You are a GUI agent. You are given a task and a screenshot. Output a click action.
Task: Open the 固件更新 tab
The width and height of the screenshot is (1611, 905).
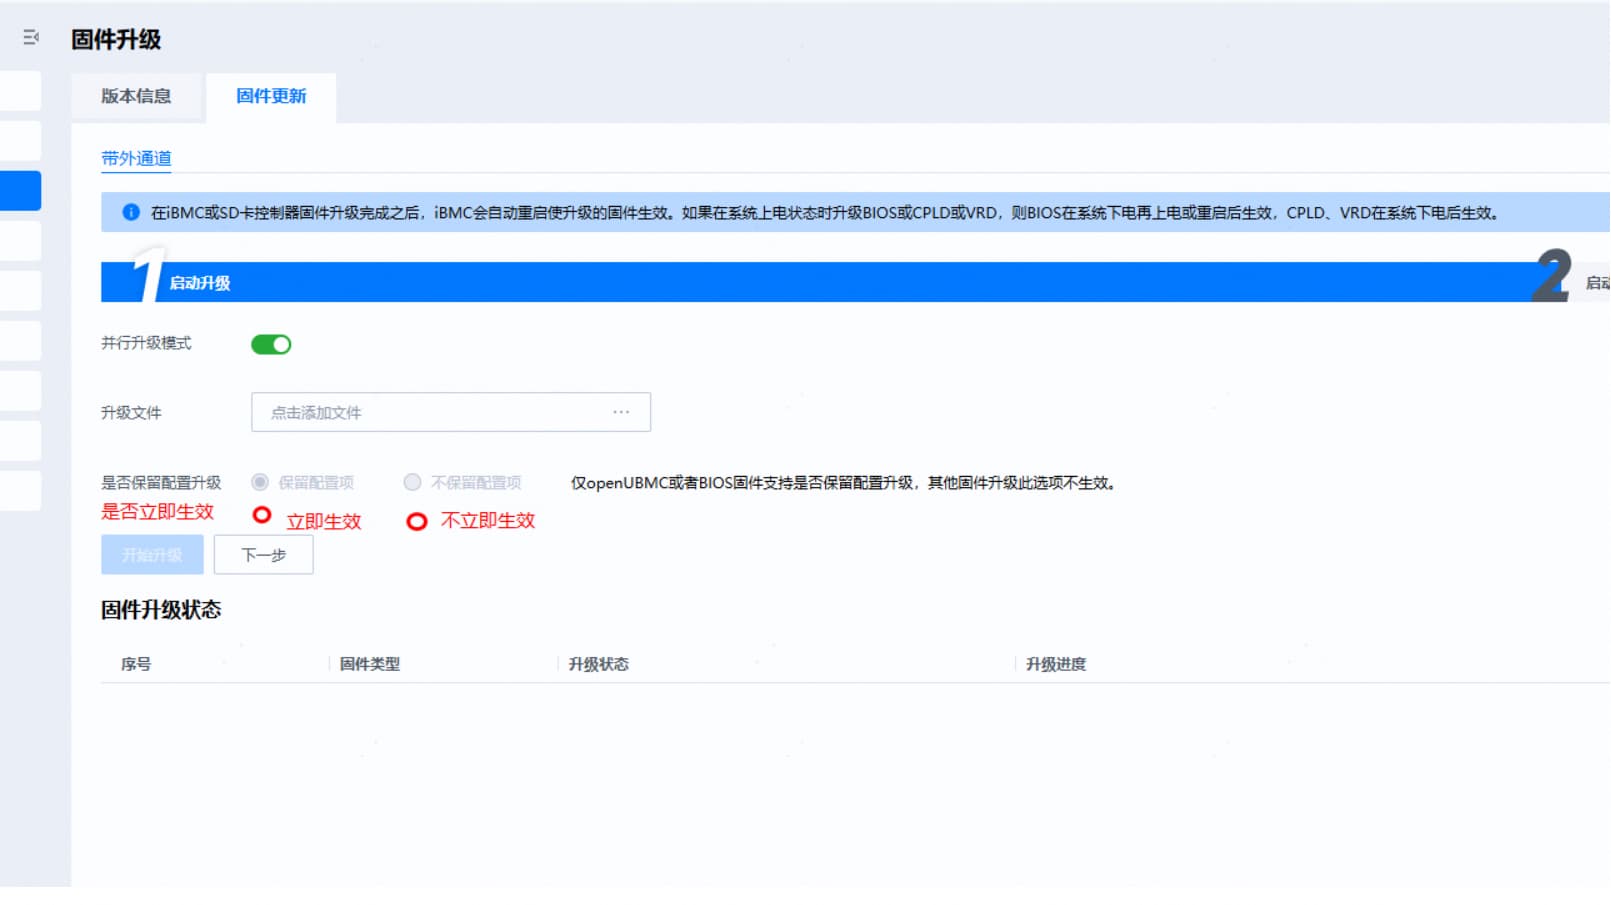coord(271,96)
